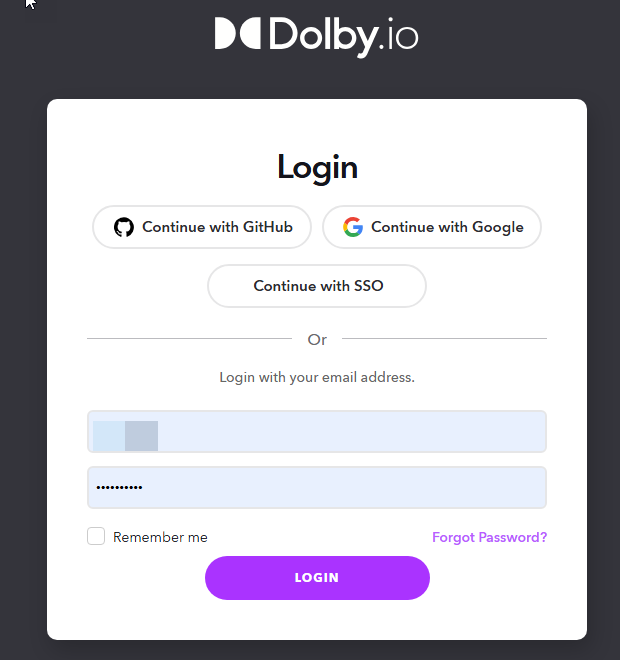Click the Google "G" logo icon

point(353,227)
